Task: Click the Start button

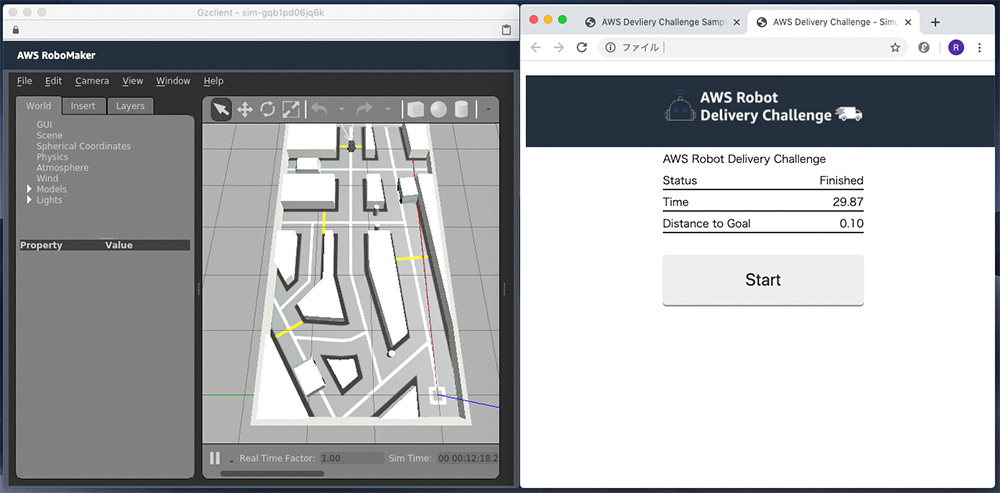Action: (763, 280)
